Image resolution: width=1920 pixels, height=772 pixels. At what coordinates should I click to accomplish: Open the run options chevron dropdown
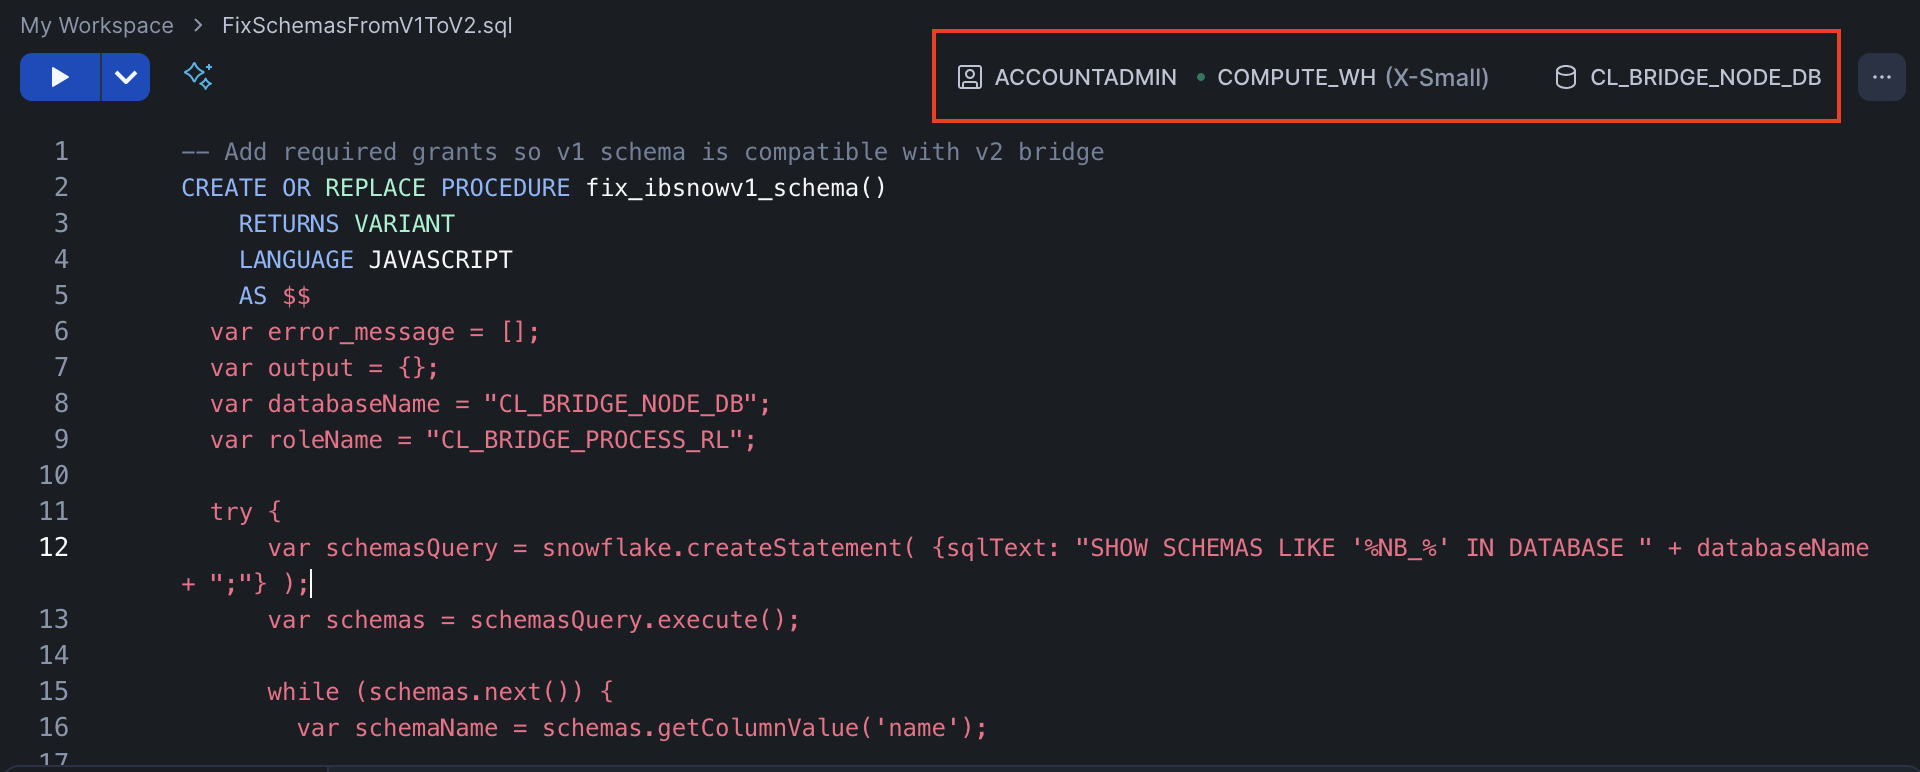click(126, 77)
